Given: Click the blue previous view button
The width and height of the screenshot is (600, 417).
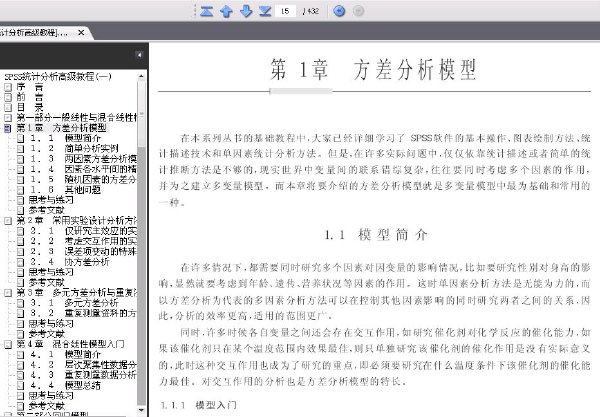Looking at the screenshot, I should coord(339,11).
